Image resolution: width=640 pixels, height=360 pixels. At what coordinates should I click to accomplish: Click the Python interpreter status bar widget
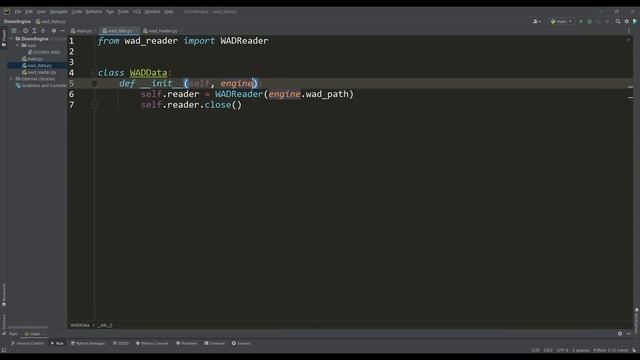611,350
